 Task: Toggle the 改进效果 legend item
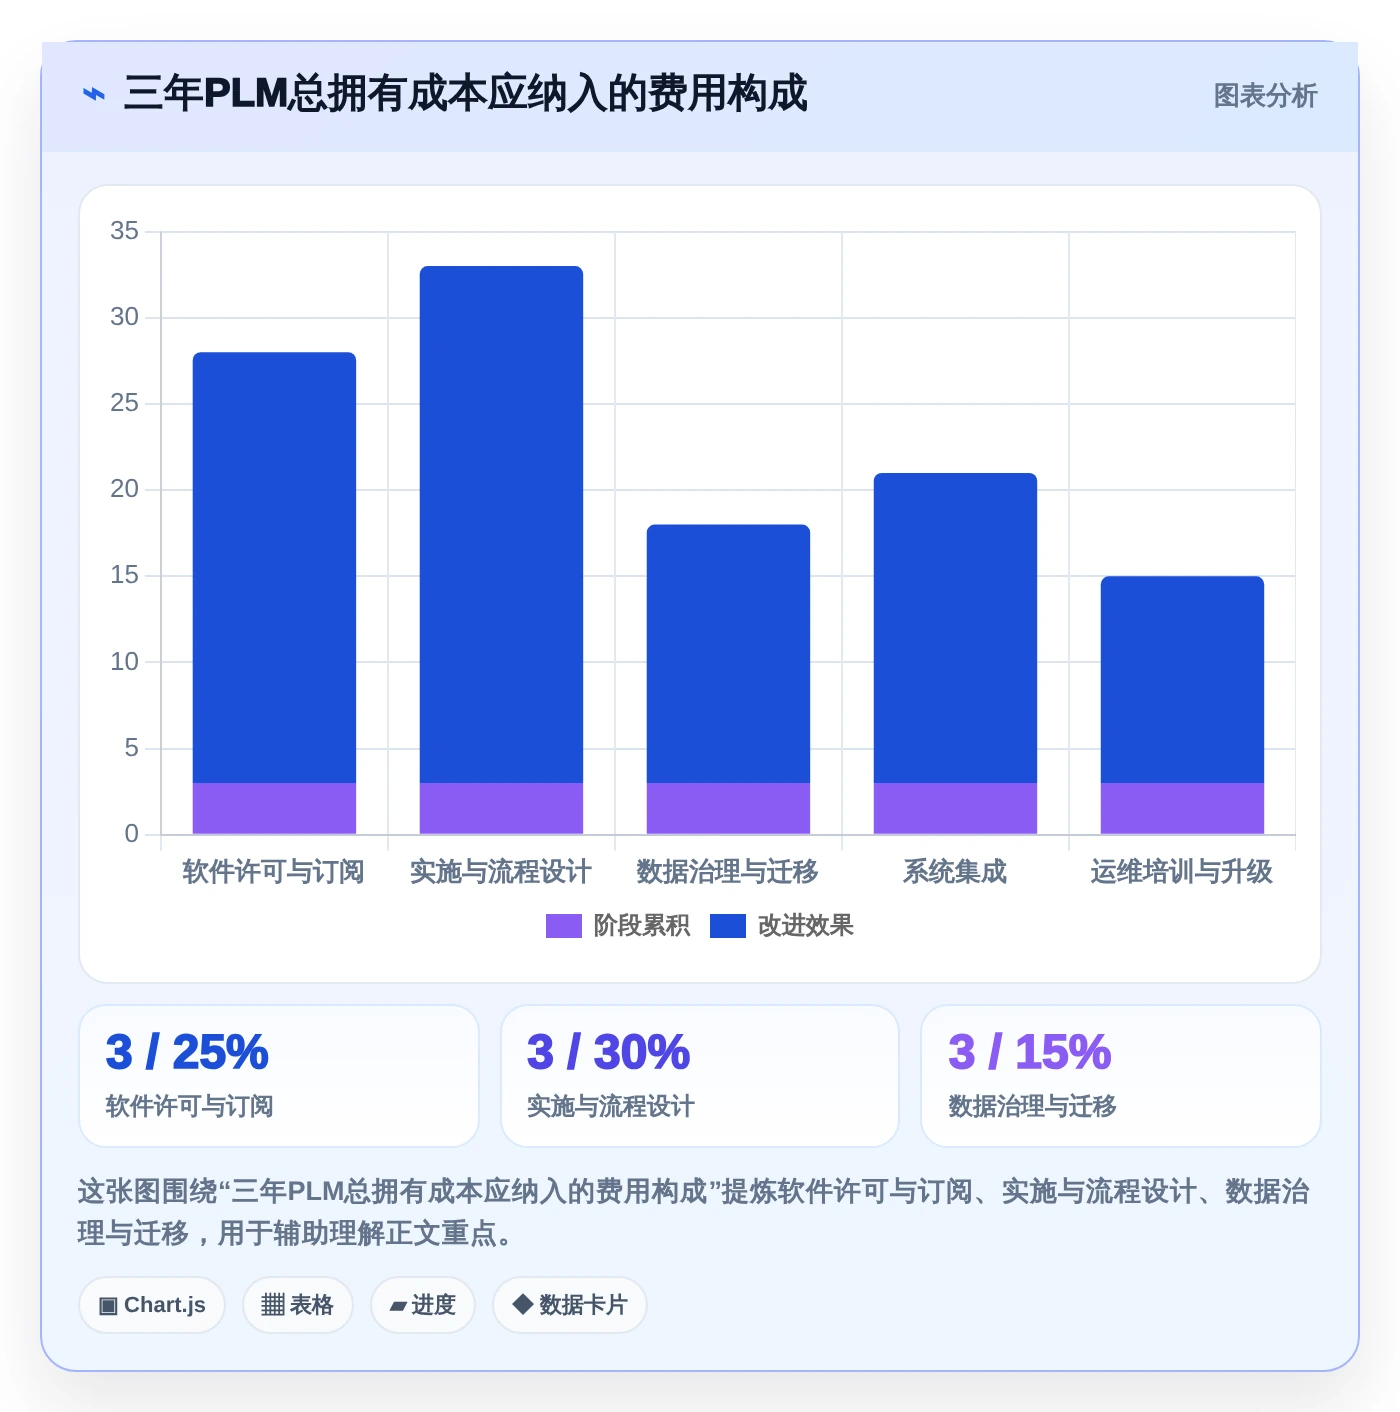tap(782, 926)
